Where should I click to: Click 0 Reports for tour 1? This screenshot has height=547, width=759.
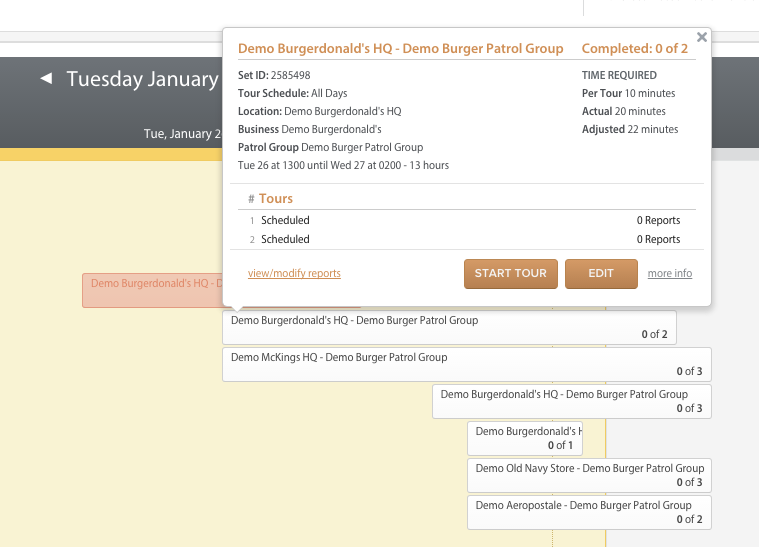[x=658, y=220]
